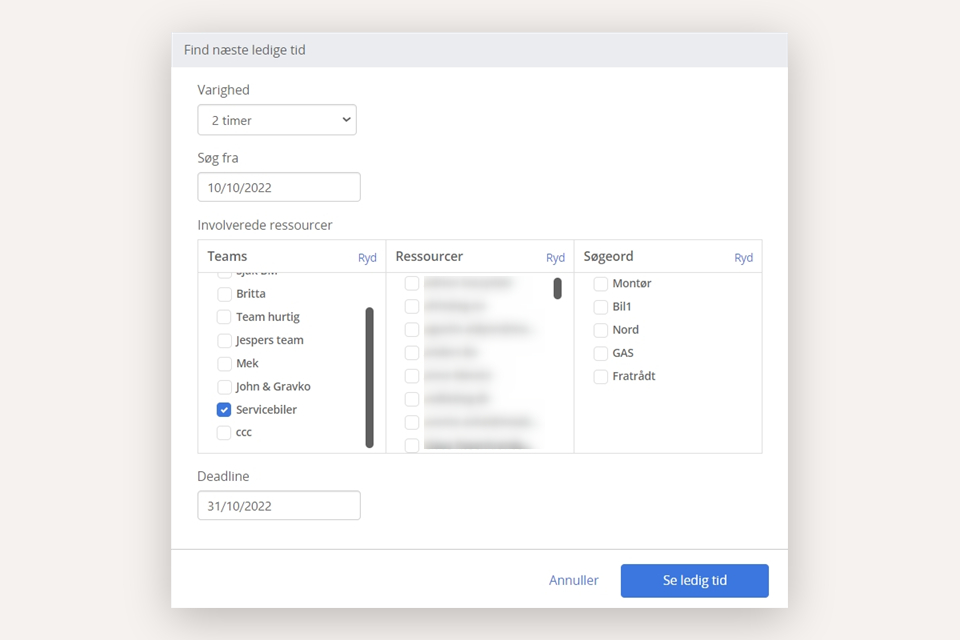The image size is (960, 640).
Task: Check the John & Gravko checkbox
Action: point(224,387)
